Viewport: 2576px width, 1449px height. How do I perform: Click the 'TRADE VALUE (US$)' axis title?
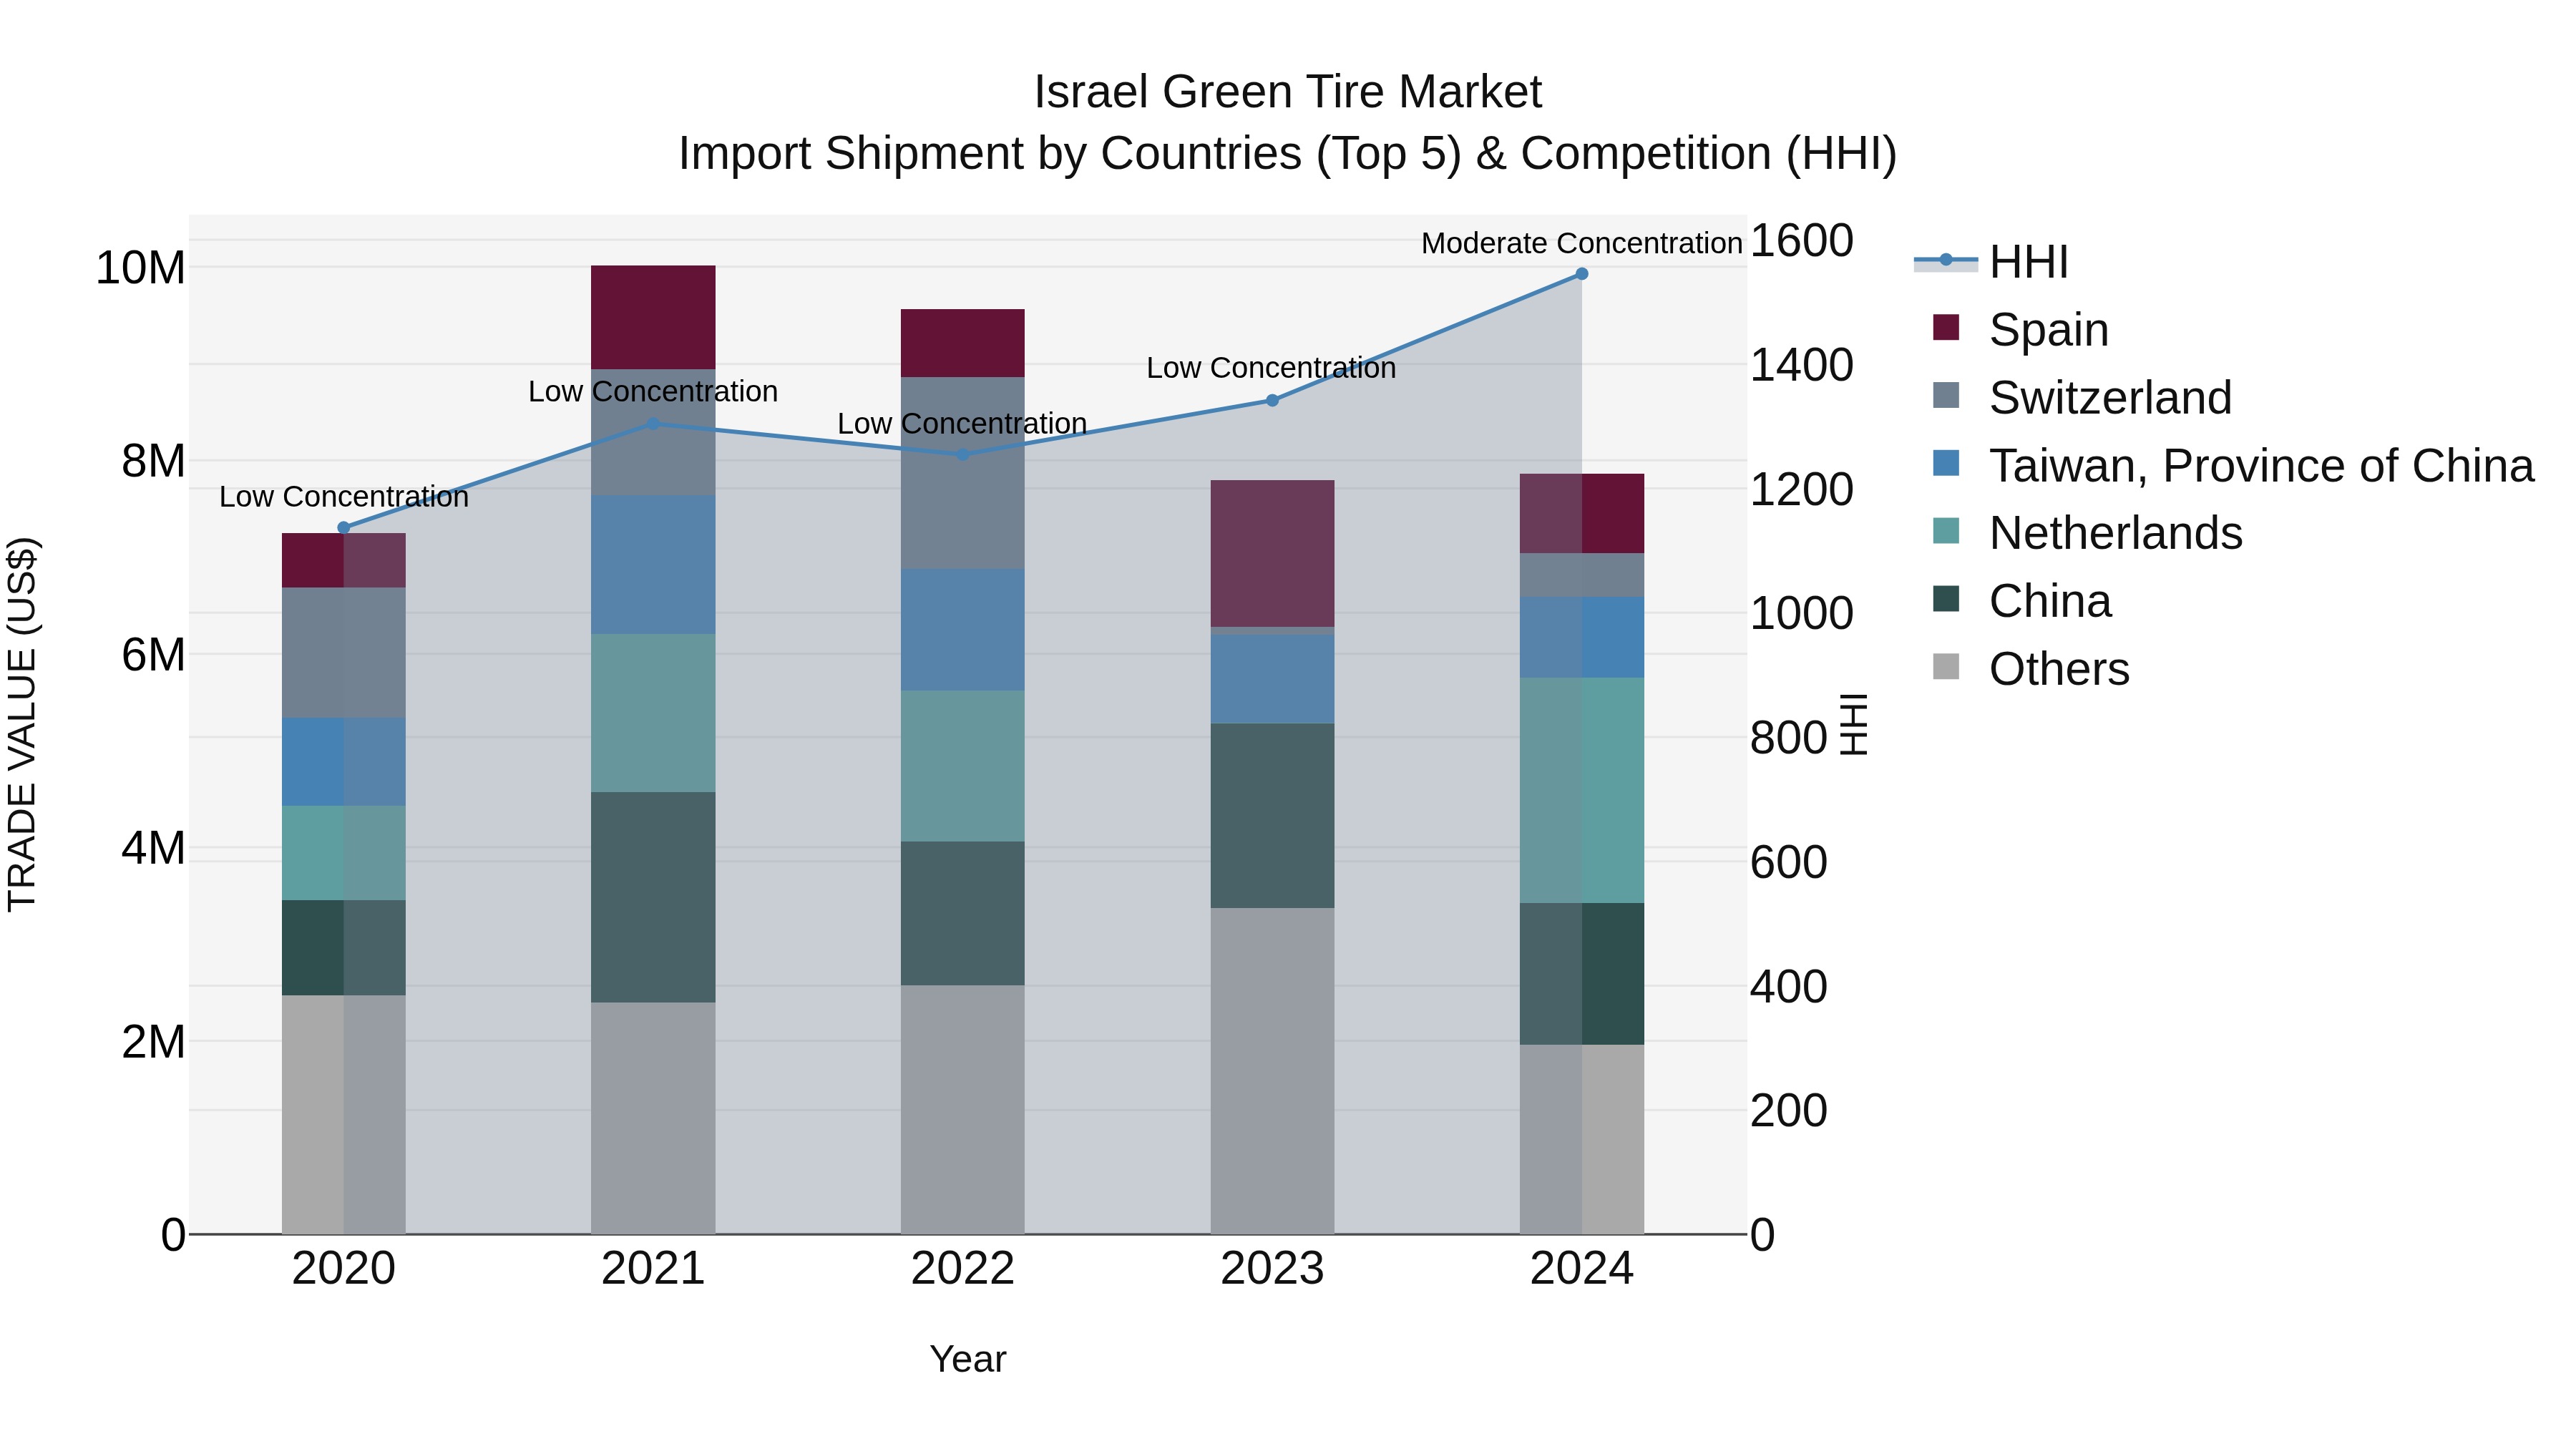tap(22, 724)
